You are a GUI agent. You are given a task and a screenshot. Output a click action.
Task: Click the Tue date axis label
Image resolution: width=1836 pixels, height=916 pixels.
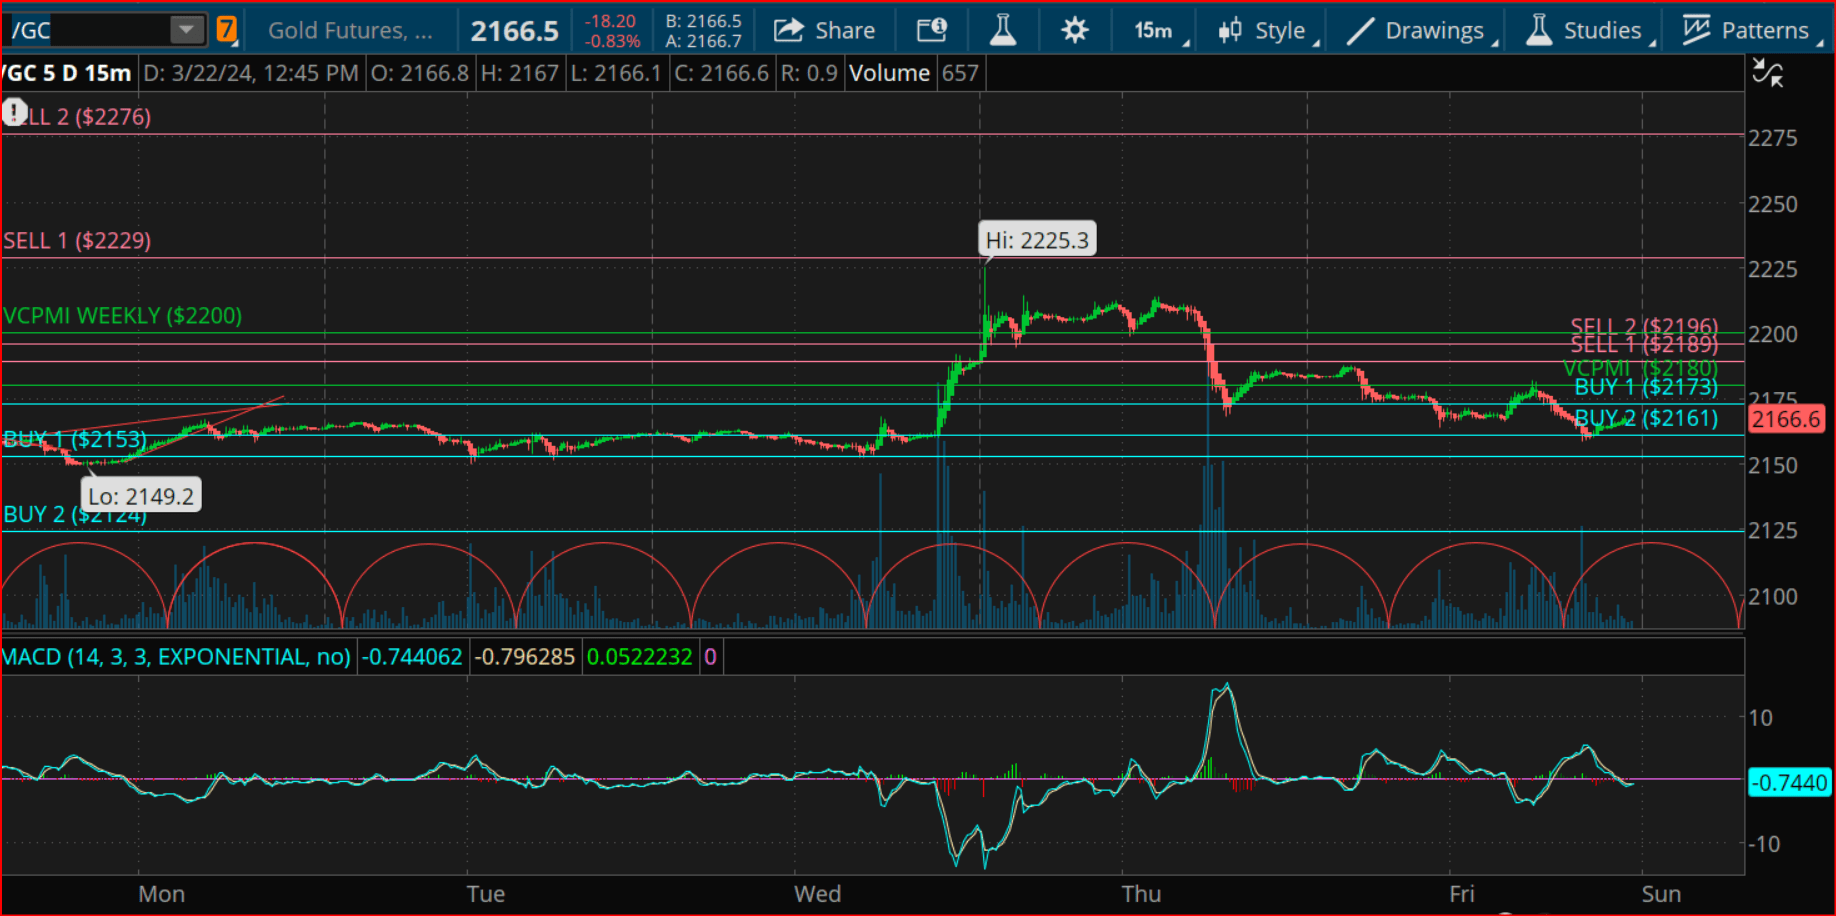click(486, 894)
